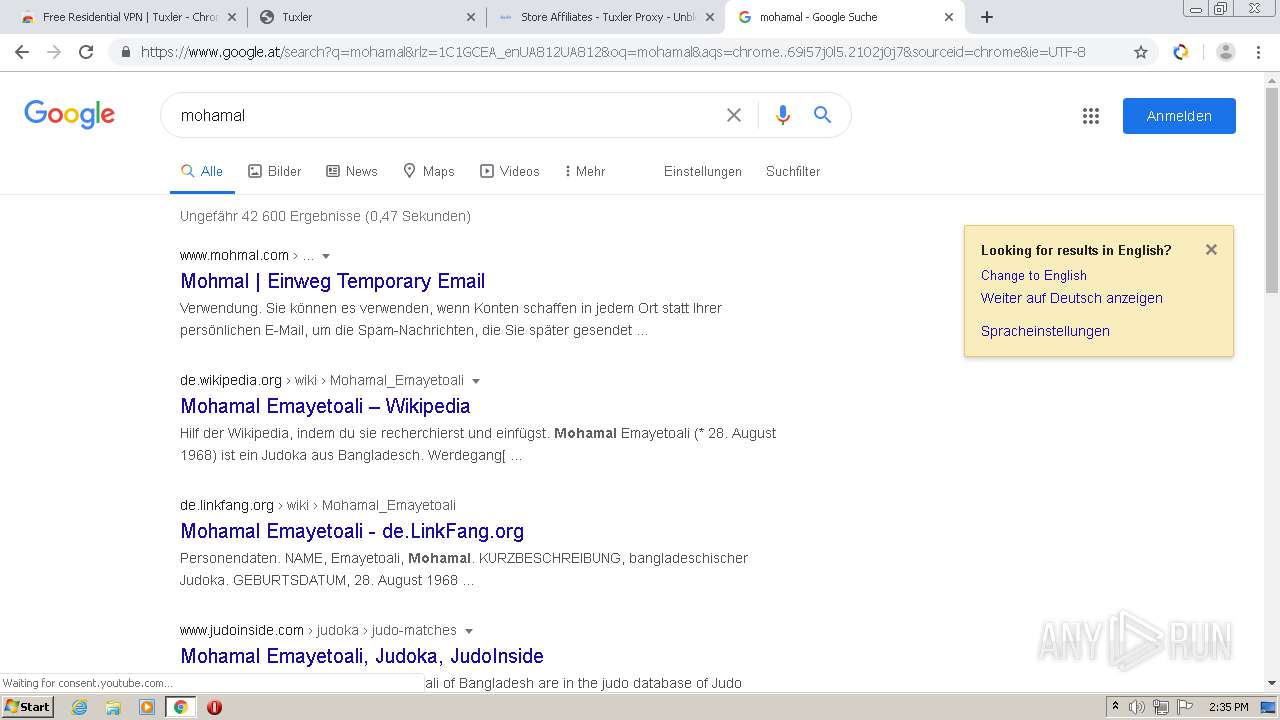Reload the current page
The width and height of the screenshot is (1280, 720).
tap(86, 52)
